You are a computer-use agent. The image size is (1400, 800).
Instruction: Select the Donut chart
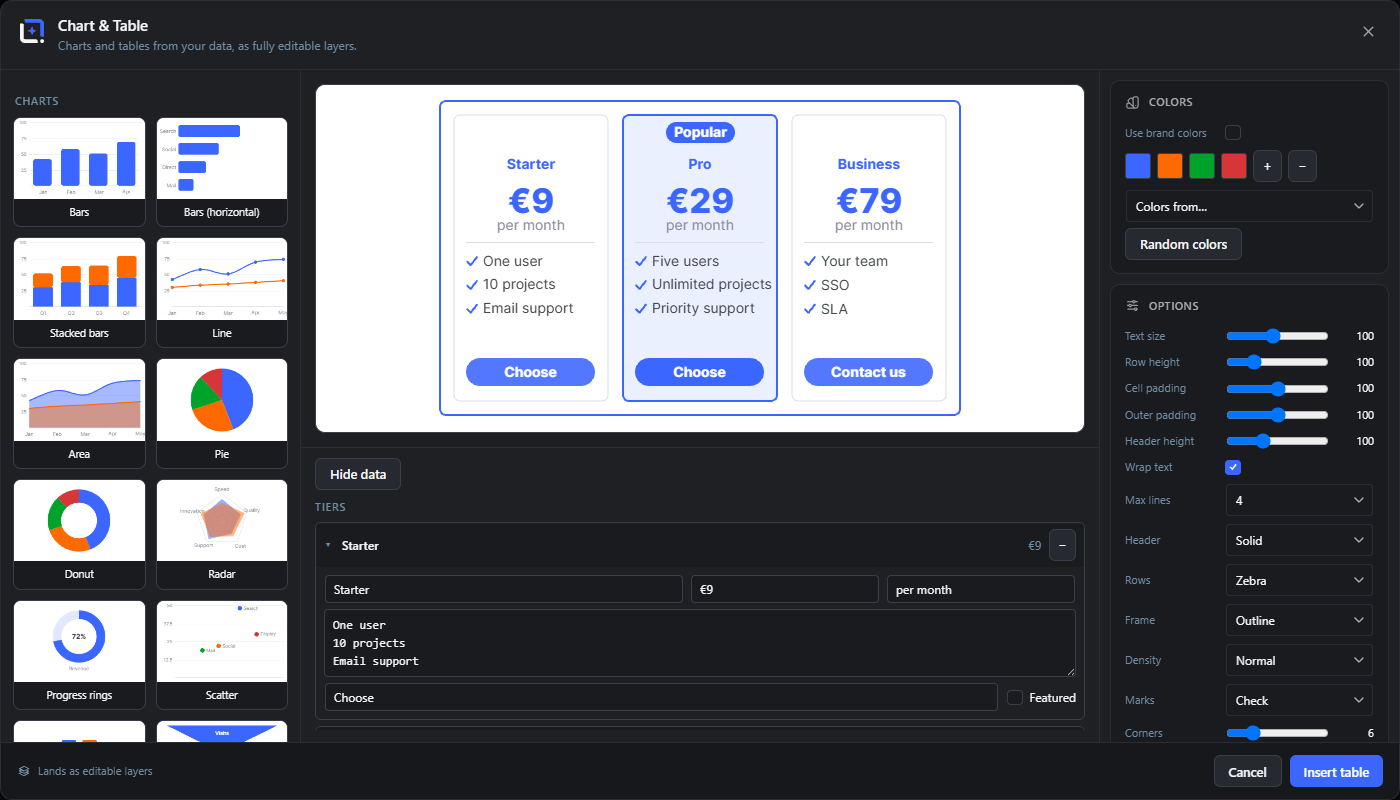pos(79,534)
